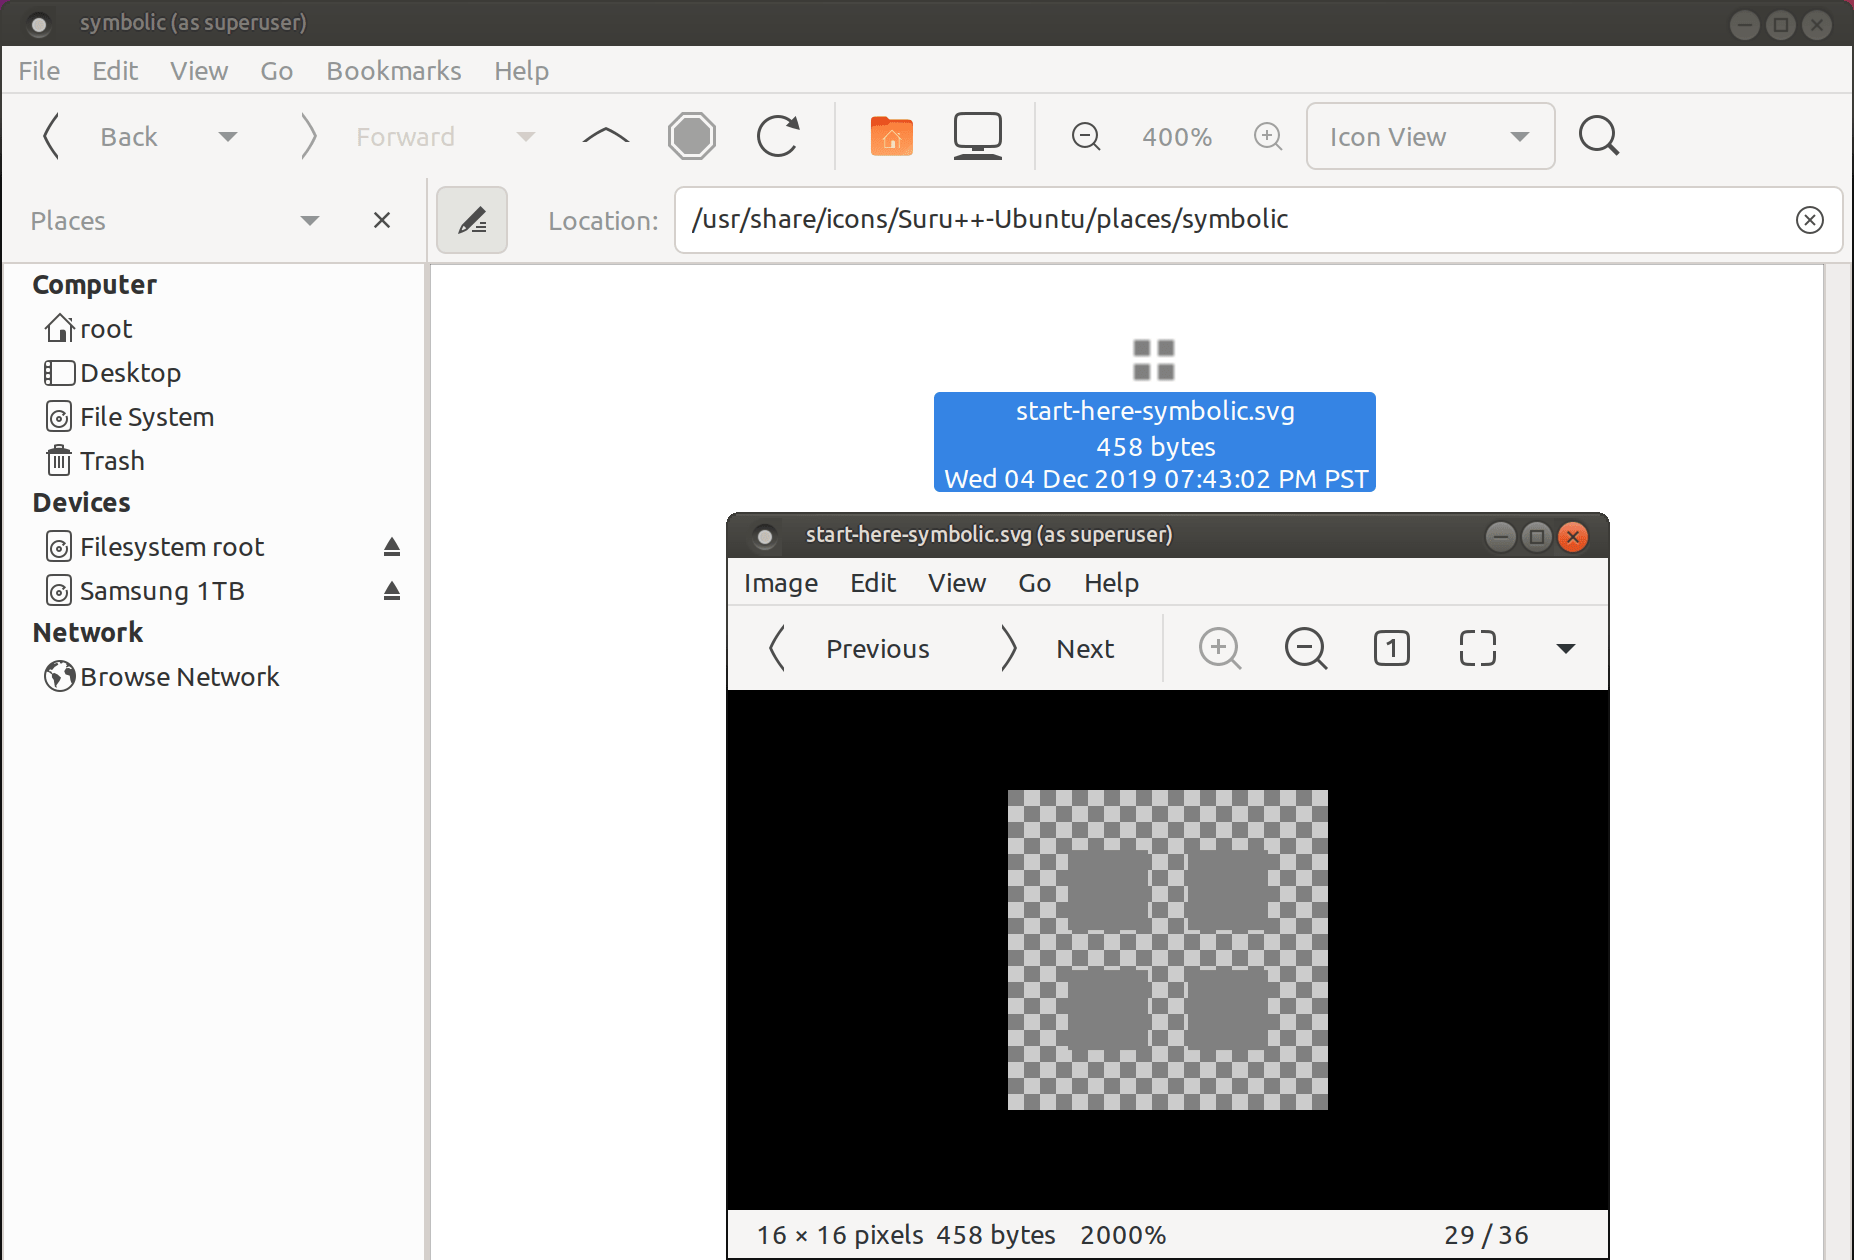Open Forward history dropdown arrow
Image resolution: width=1854 pixels, height=1260 pixels.
526,136
